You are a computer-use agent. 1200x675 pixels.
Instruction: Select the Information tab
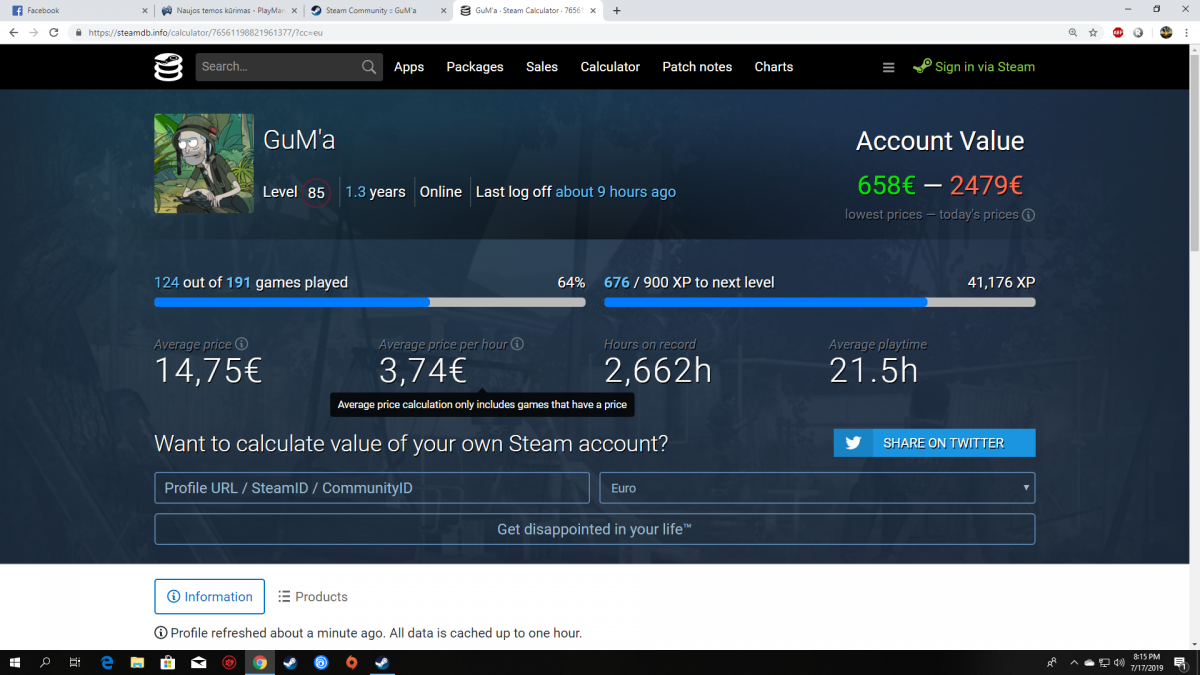[x=210, y=597]
